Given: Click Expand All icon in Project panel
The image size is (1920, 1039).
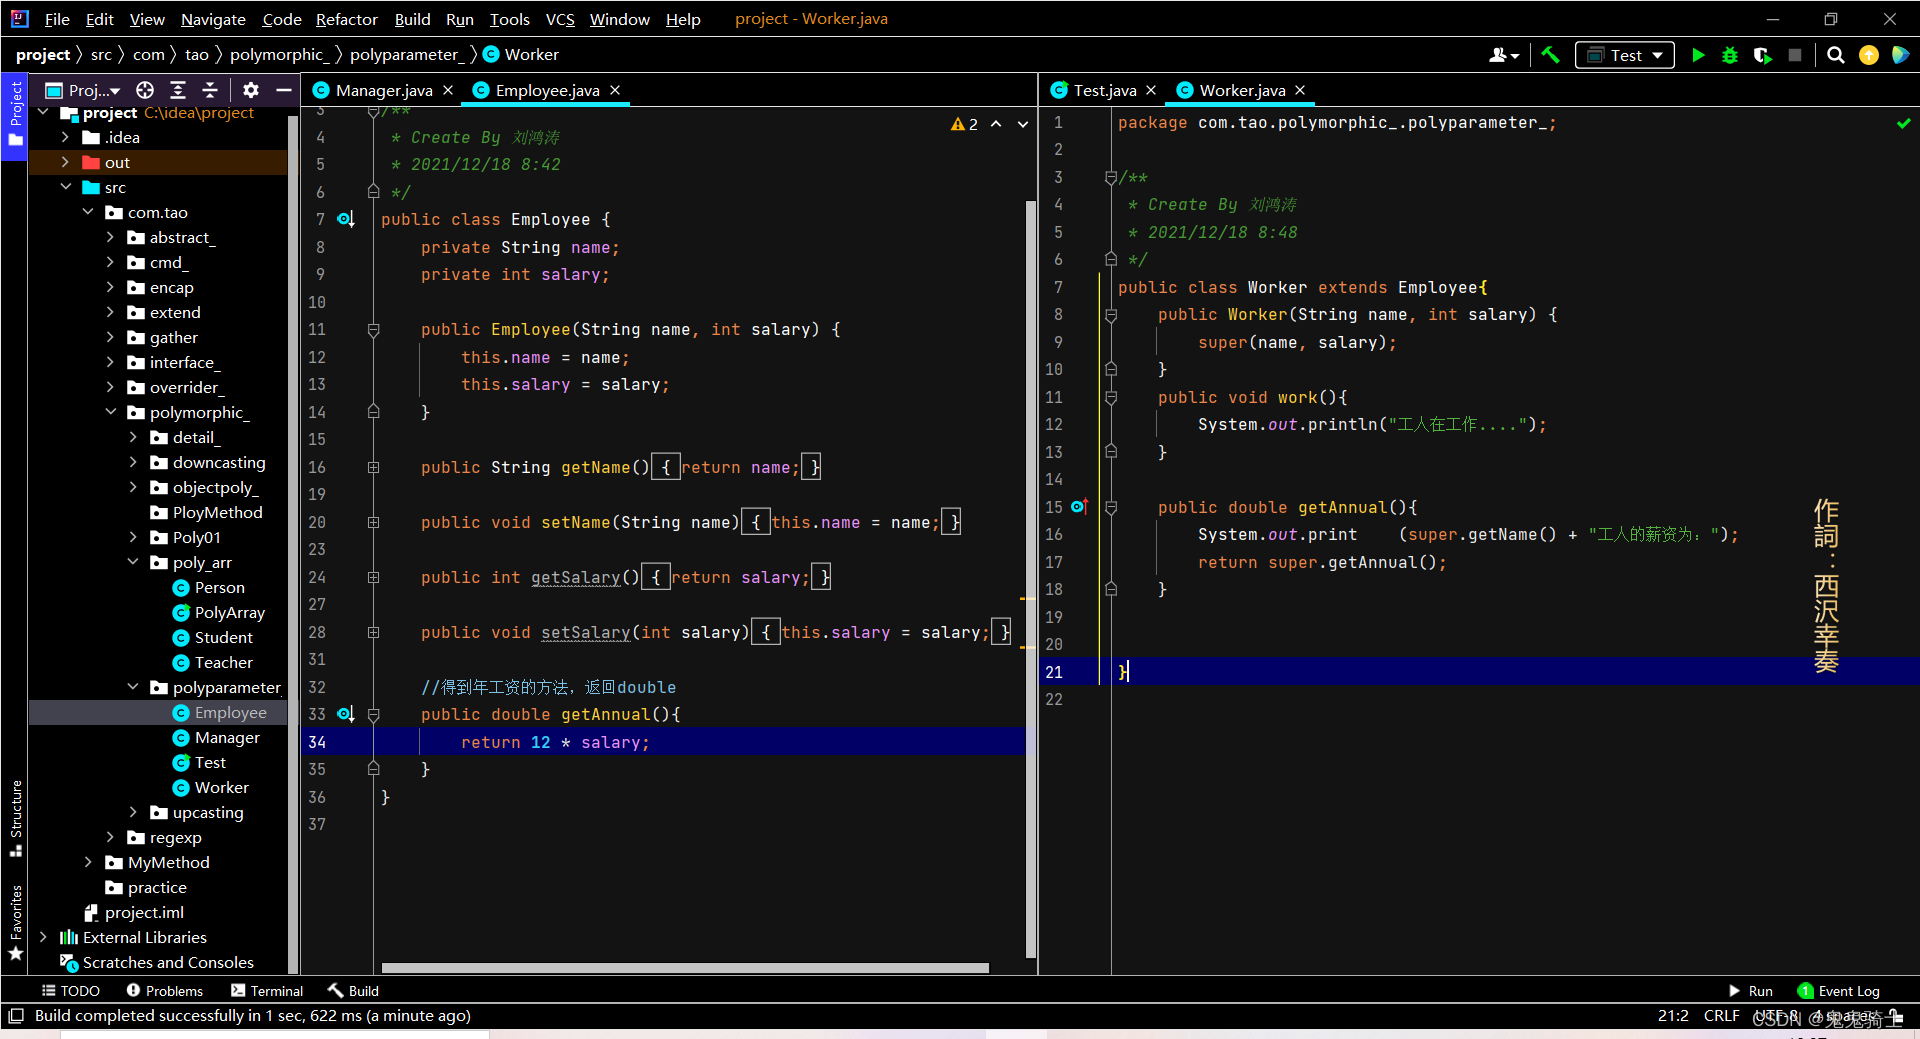Looking at the screenshot, I should [178, 90].
